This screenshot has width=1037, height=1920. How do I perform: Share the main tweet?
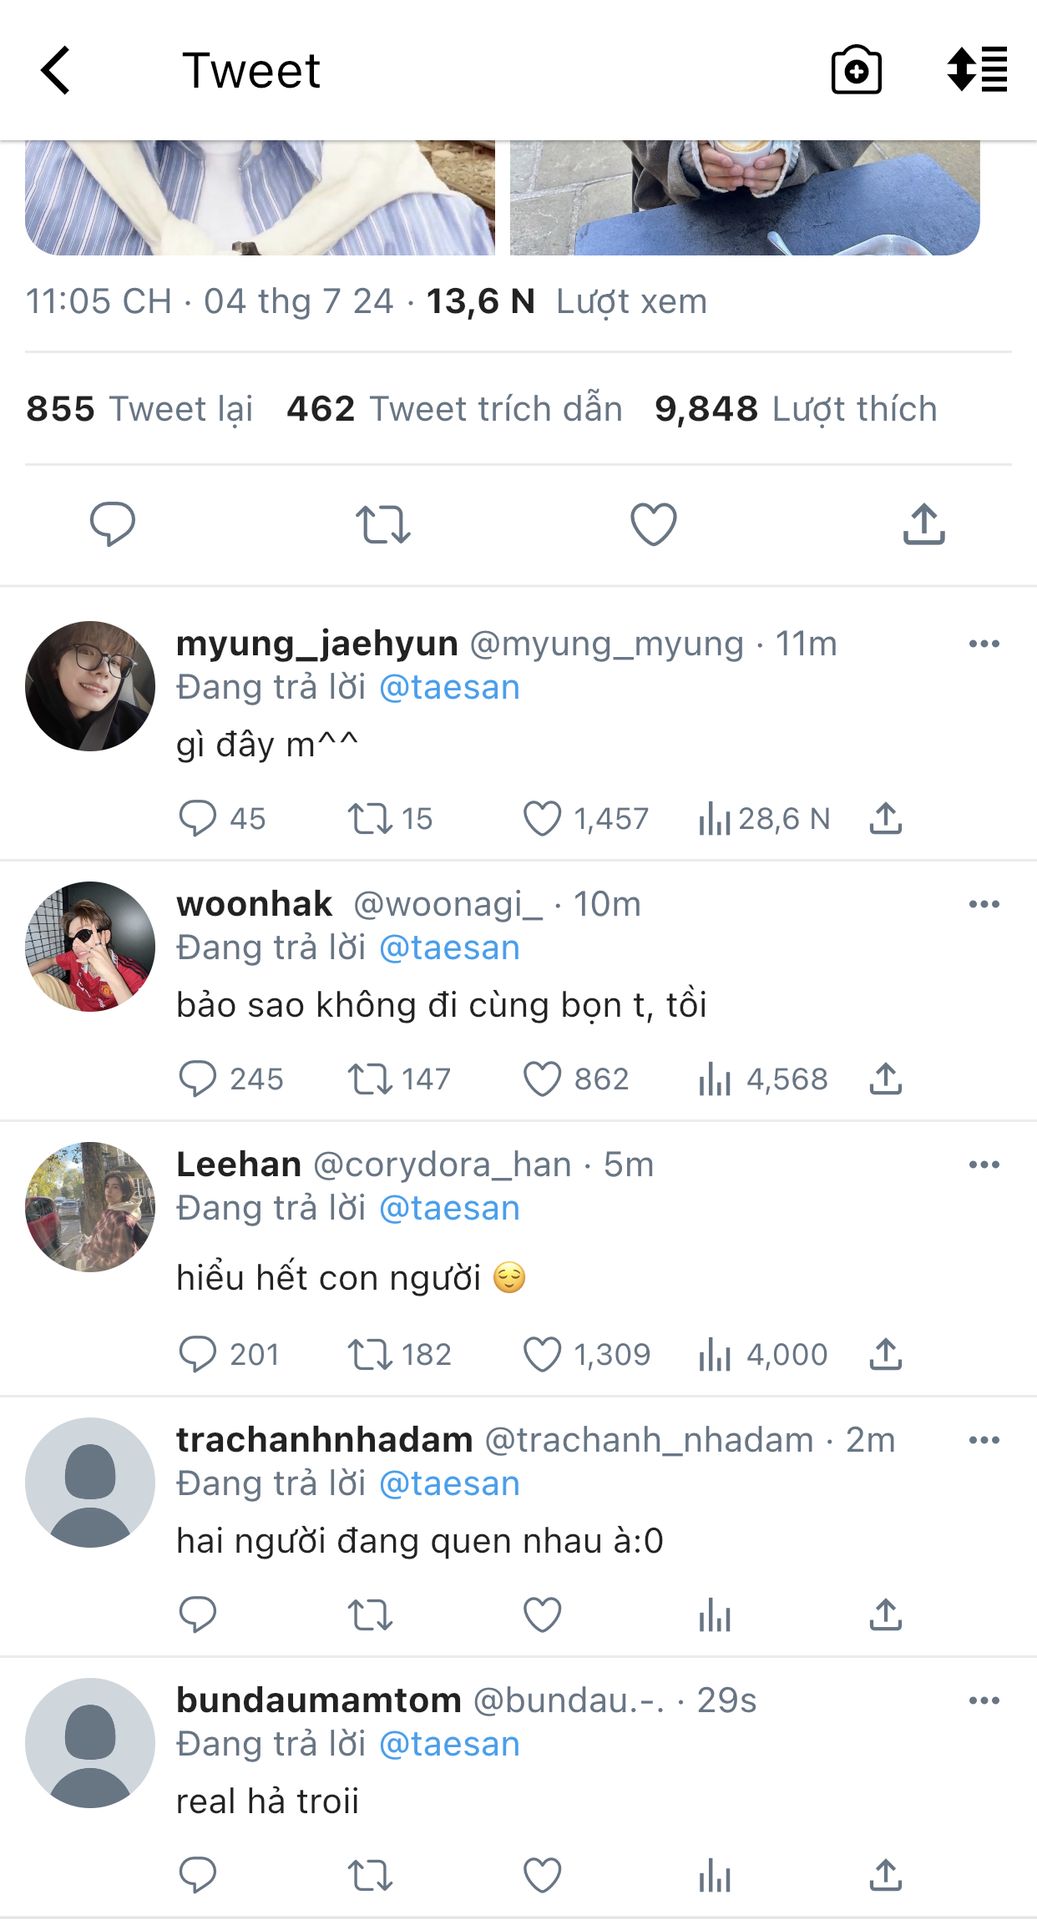click(x=923, y=524)
